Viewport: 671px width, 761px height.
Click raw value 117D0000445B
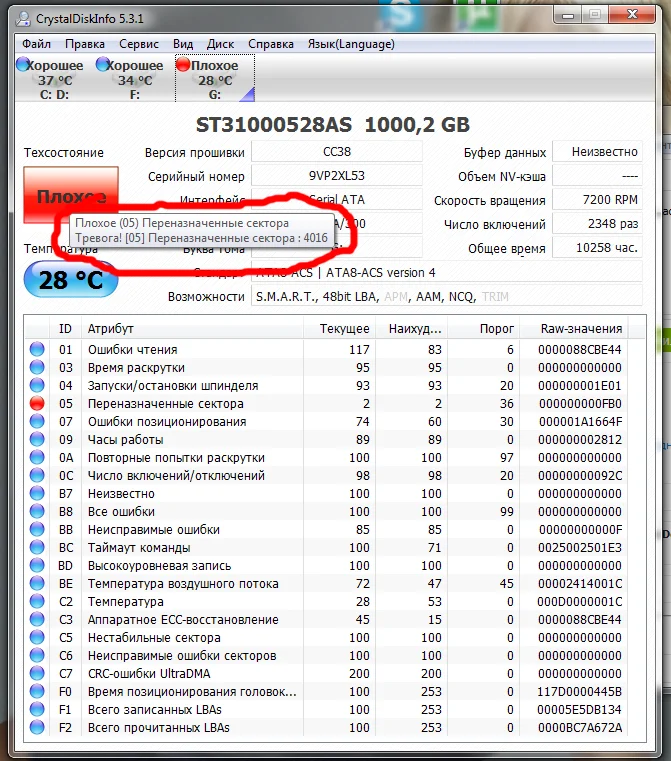pos(580,691)
